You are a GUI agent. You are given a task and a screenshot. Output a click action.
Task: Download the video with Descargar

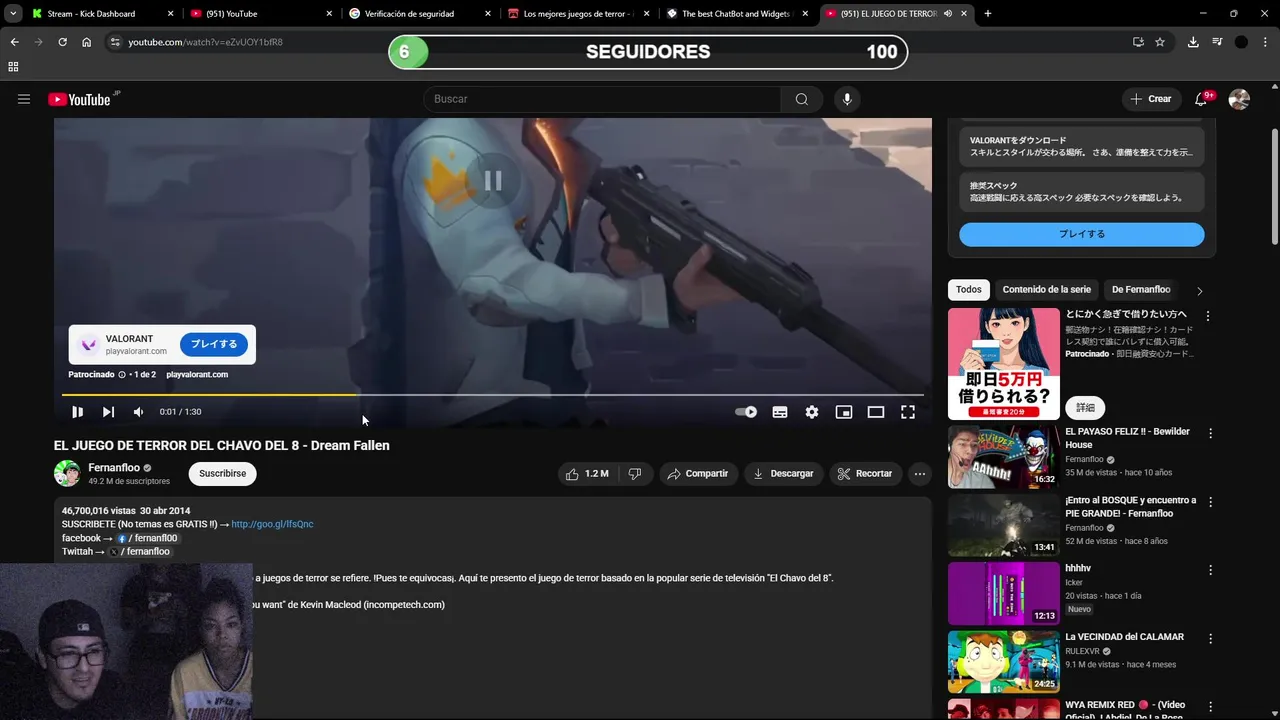click(784, 474)
